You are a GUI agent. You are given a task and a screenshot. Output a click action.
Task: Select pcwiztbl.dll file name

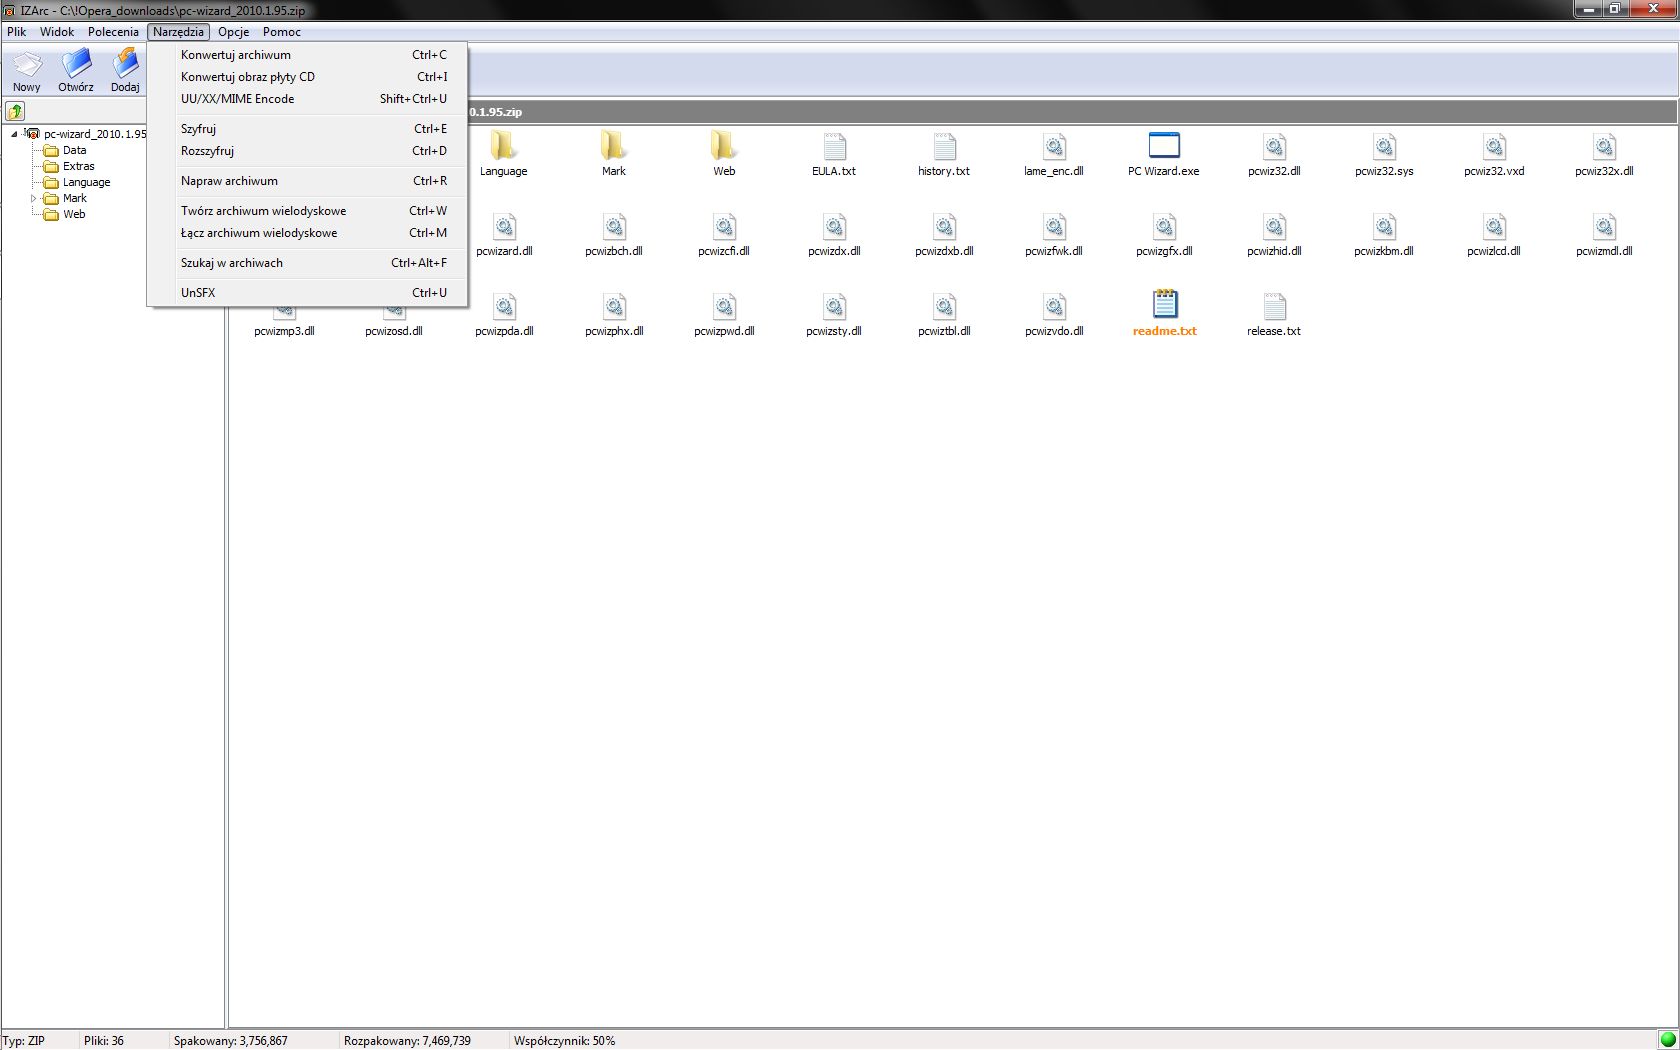click(944, 331)
